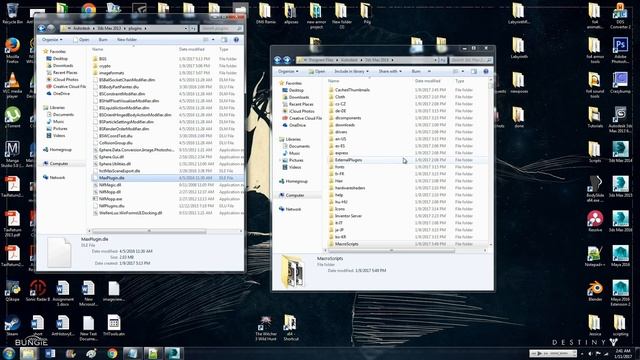Image resolution: width=640 pixels, height=360 pixels.
Task: Open the Scripts folder on the desktop
Action: coord(595,152)
